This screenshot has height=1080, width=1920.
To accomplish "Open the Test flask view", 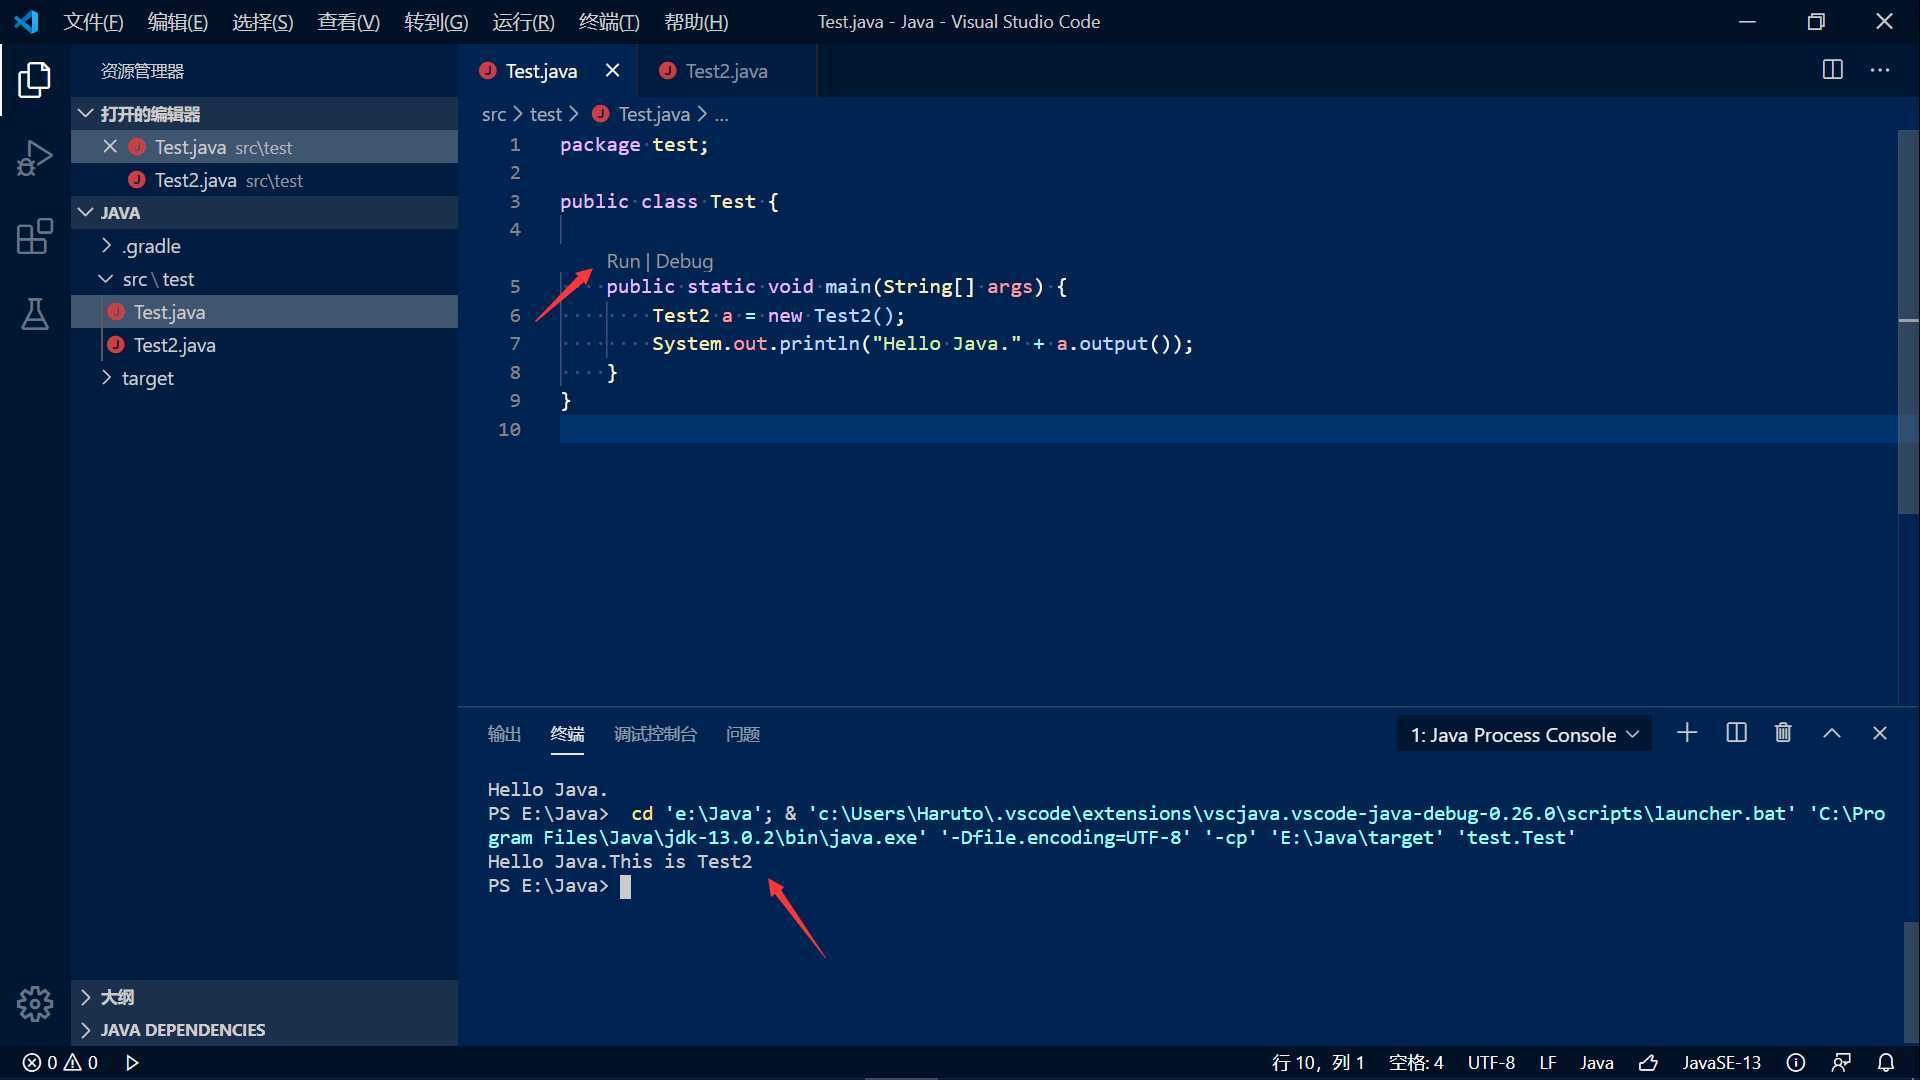I will [35, 315].
